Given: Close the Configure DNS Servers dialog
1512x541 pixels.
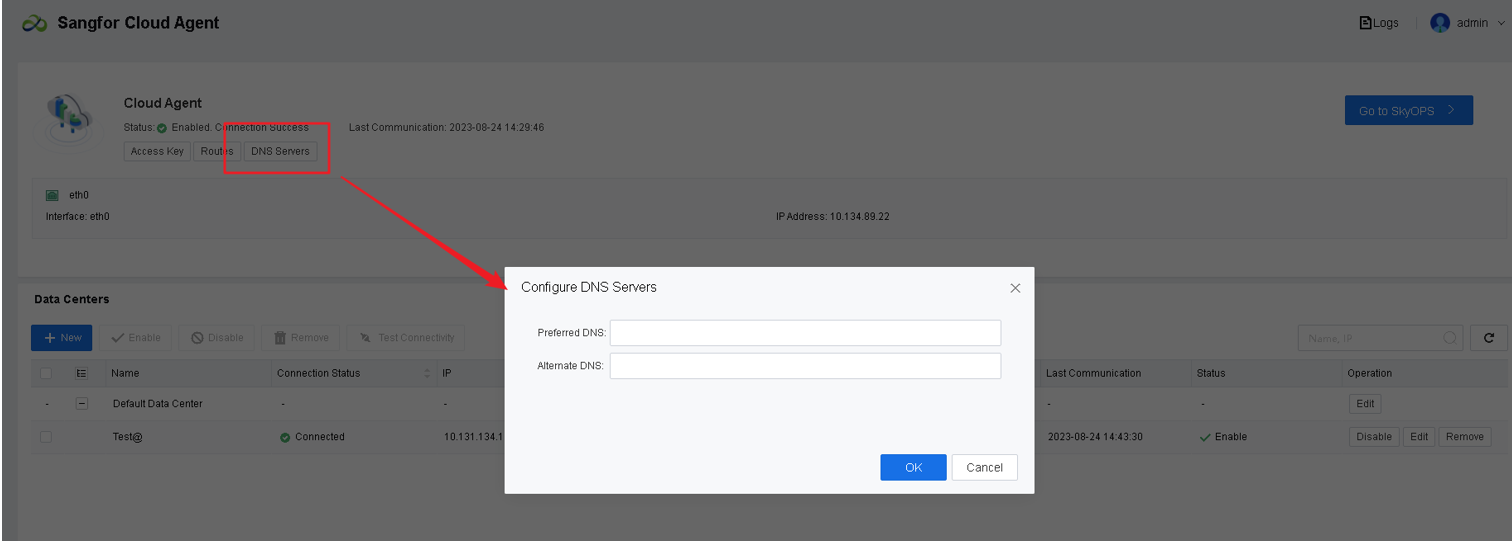Looking at the screenshot, I should [x=1015, y=288].
